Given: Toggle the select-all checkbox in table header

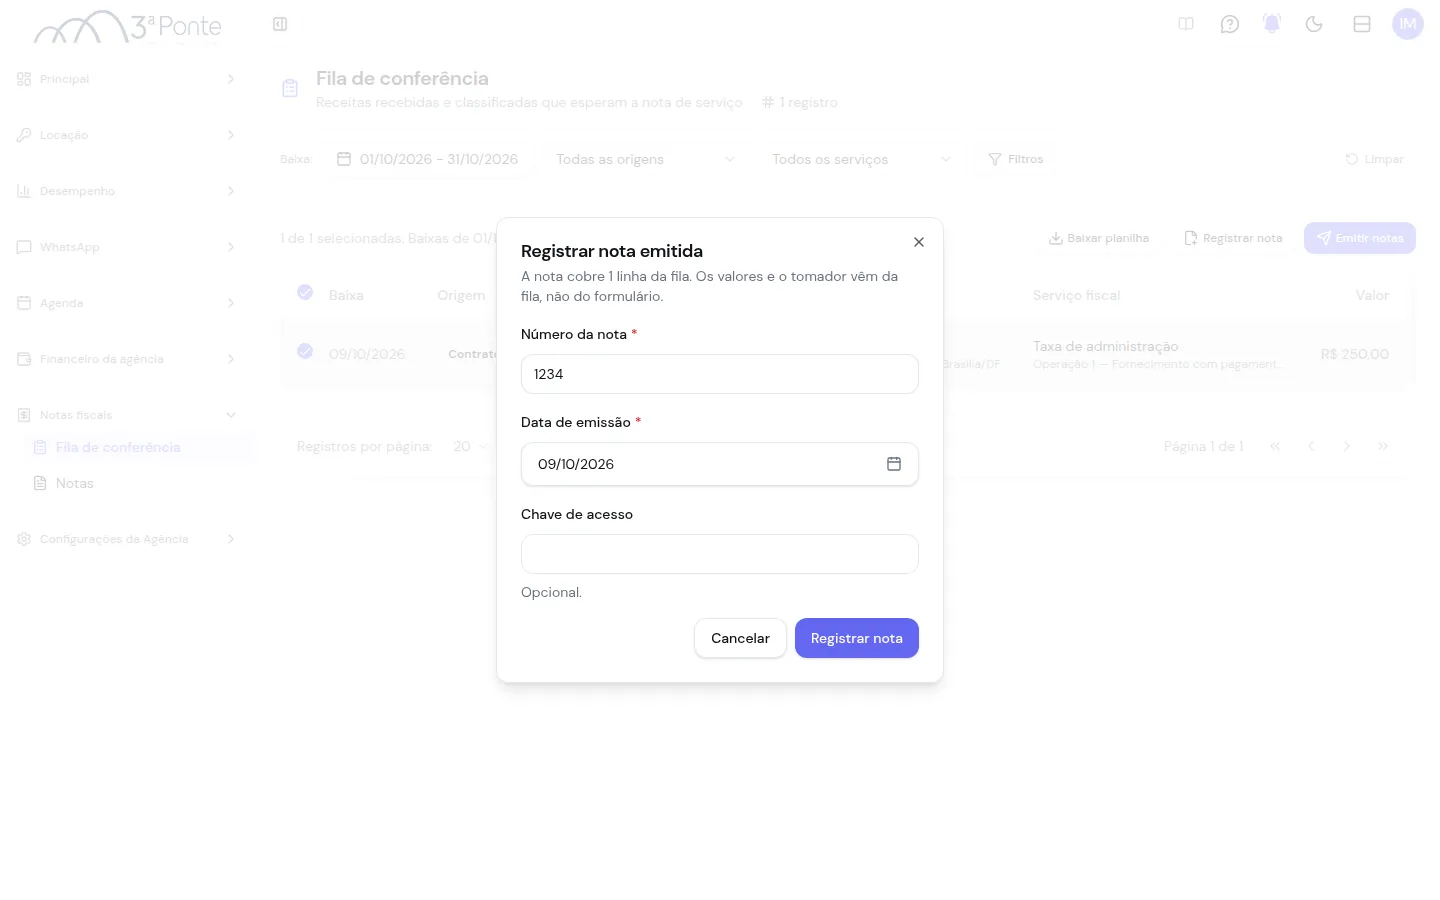Looking at the screenshot, I should (x=305, y=292).
